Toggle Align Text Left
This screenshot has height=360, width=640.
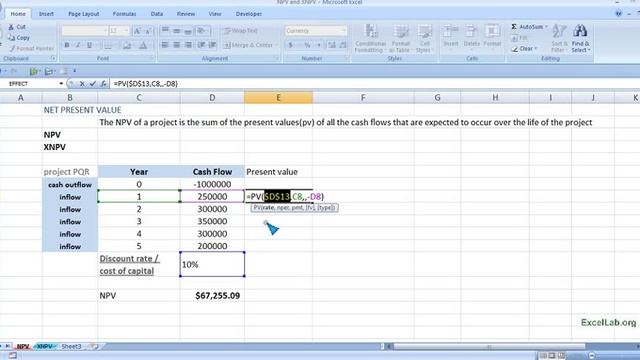tap(165, 45)
